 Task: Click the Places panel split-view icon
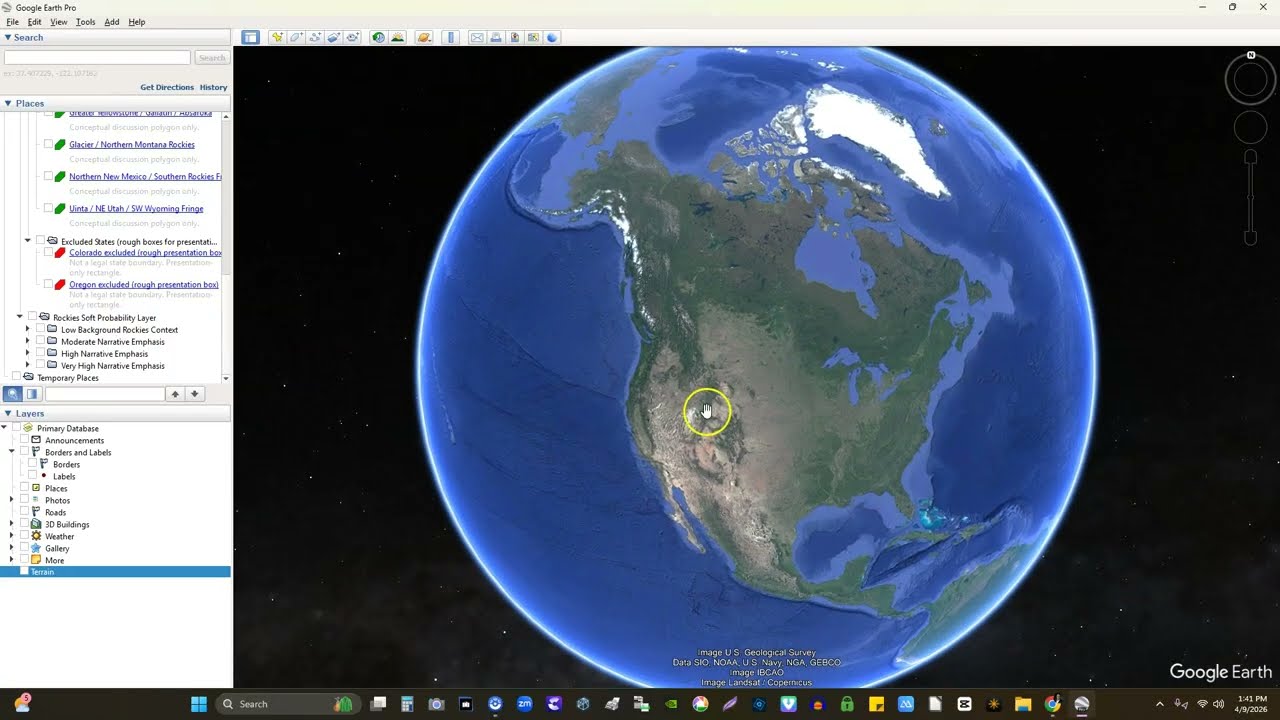coord(32,394)
